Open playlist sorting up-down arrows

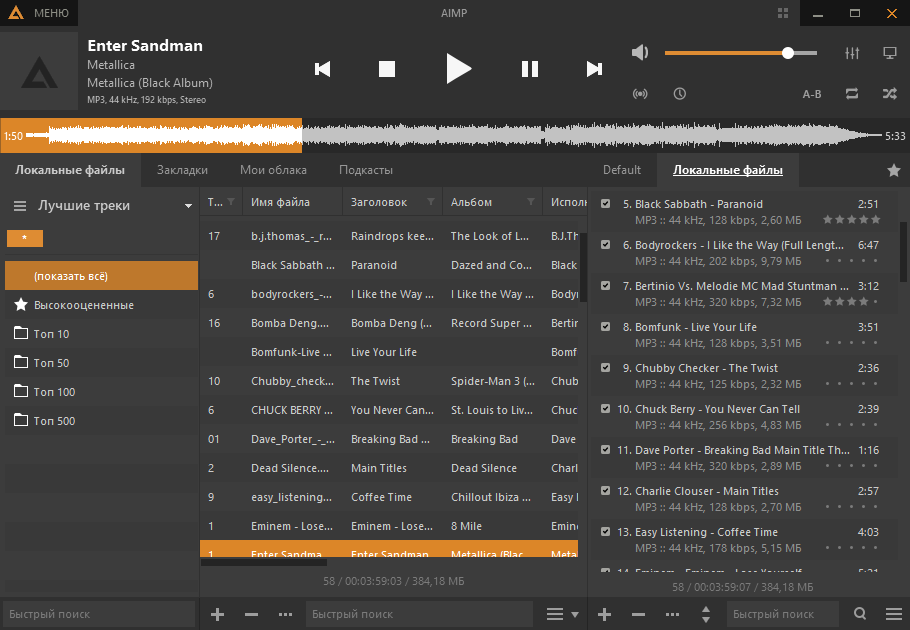pyautogui.click(x=706, y=614)
